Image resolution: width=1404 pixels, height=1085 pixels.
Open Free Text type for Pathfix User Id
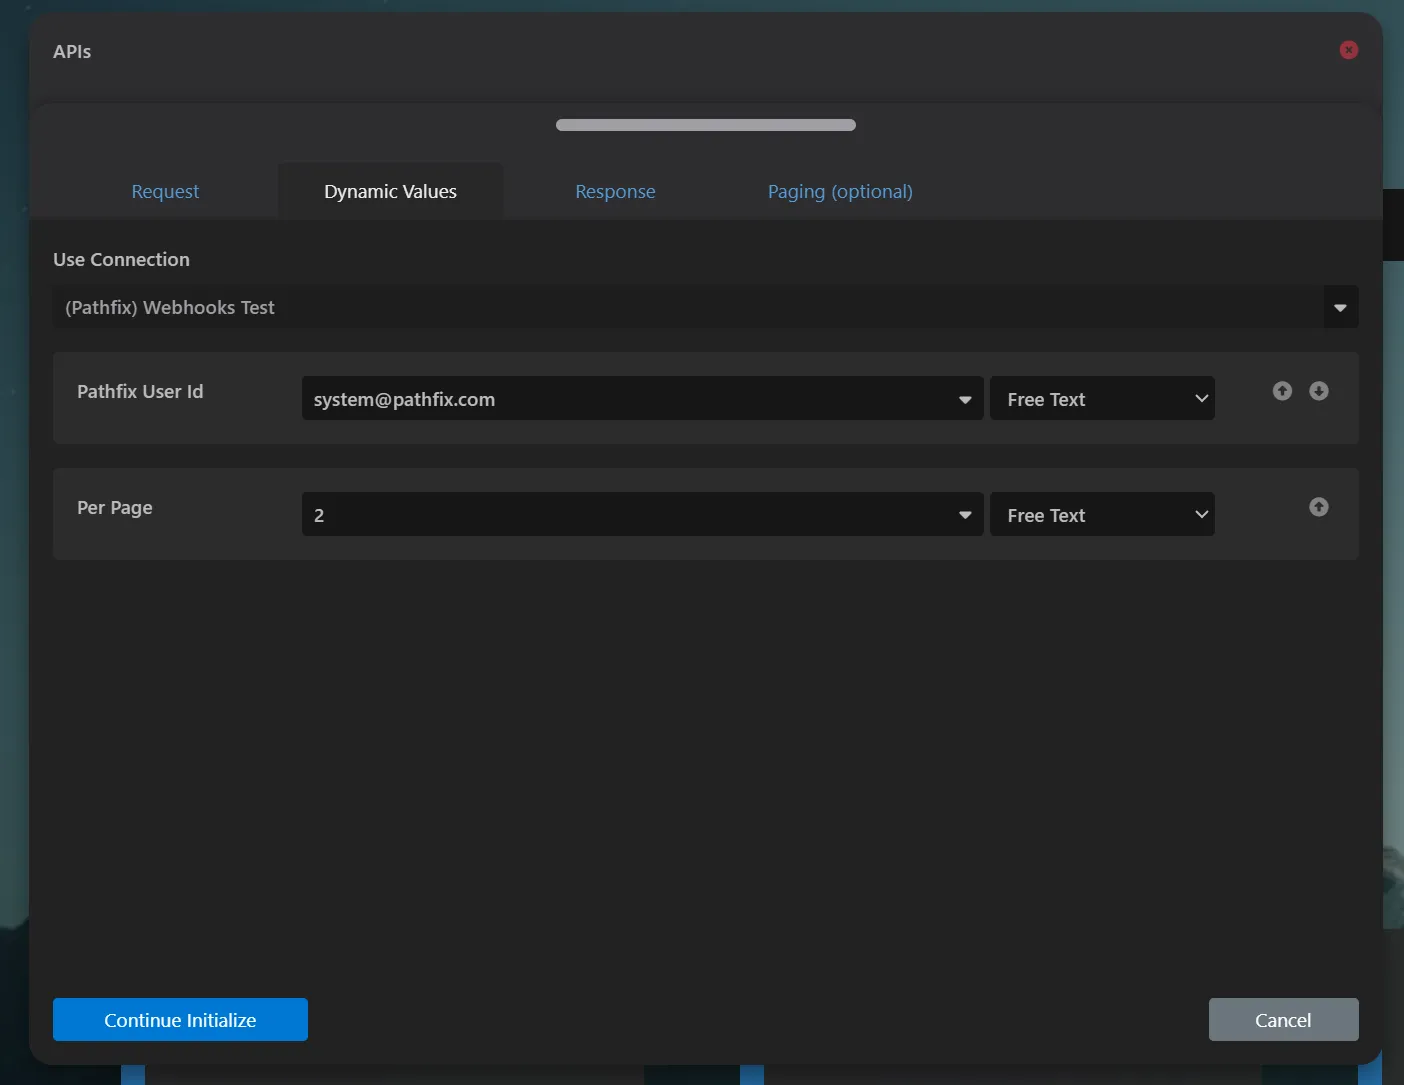click(1102, 398)
